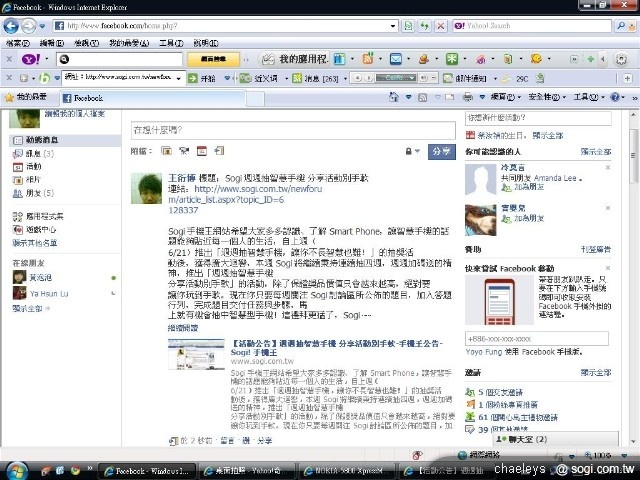Open the 聊天室 (2) chat bar
The image size is (640, 480).
tap(555, 439)
